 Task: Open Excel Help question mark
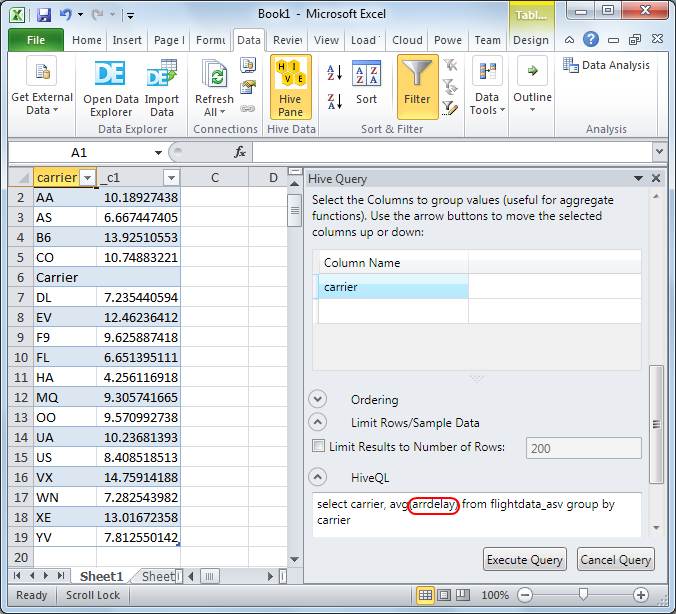(591, 40)
